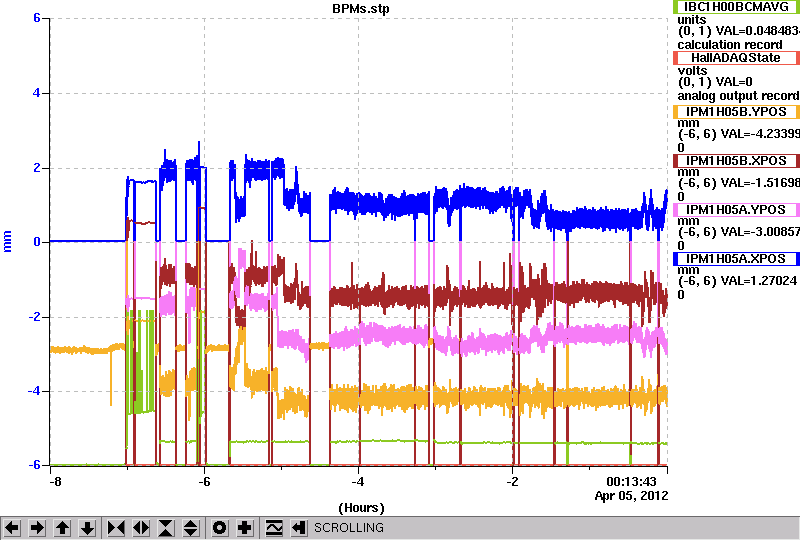Click the 'analog output record' description text
The image size is (800, 540).
click(738, 96)
